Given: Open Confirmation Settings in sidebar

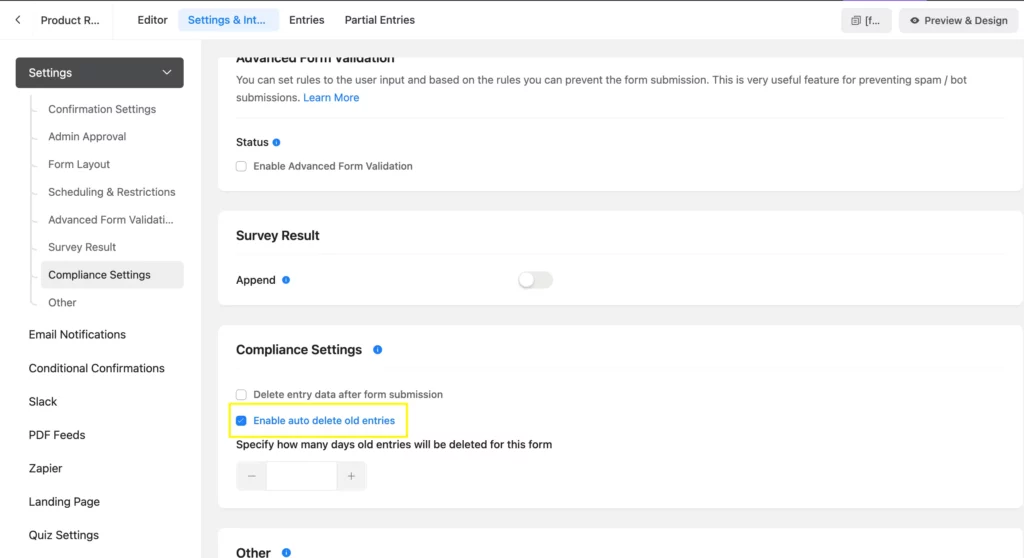Looking at the screenshot, I should (x=102, y=109).
